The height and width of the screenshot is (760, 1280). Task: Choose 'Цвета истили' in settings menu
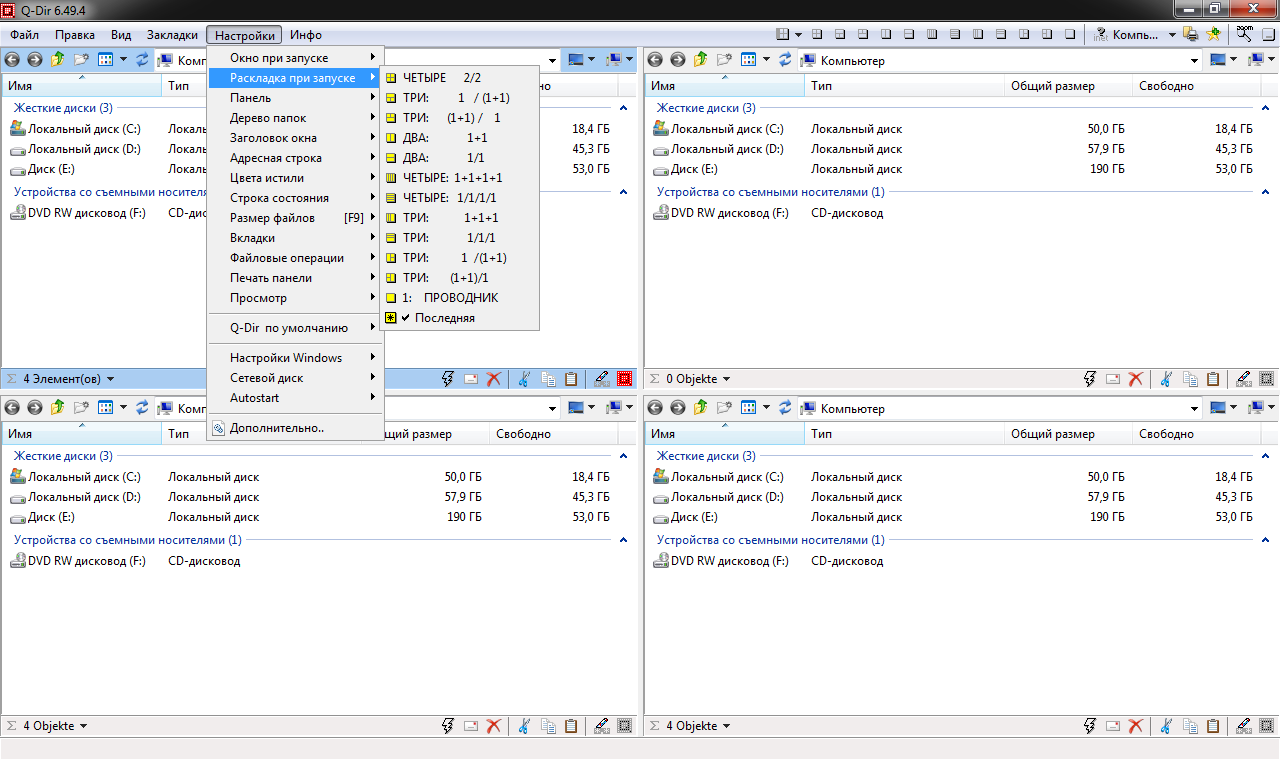pyautogui.click(x=295, y=178)
